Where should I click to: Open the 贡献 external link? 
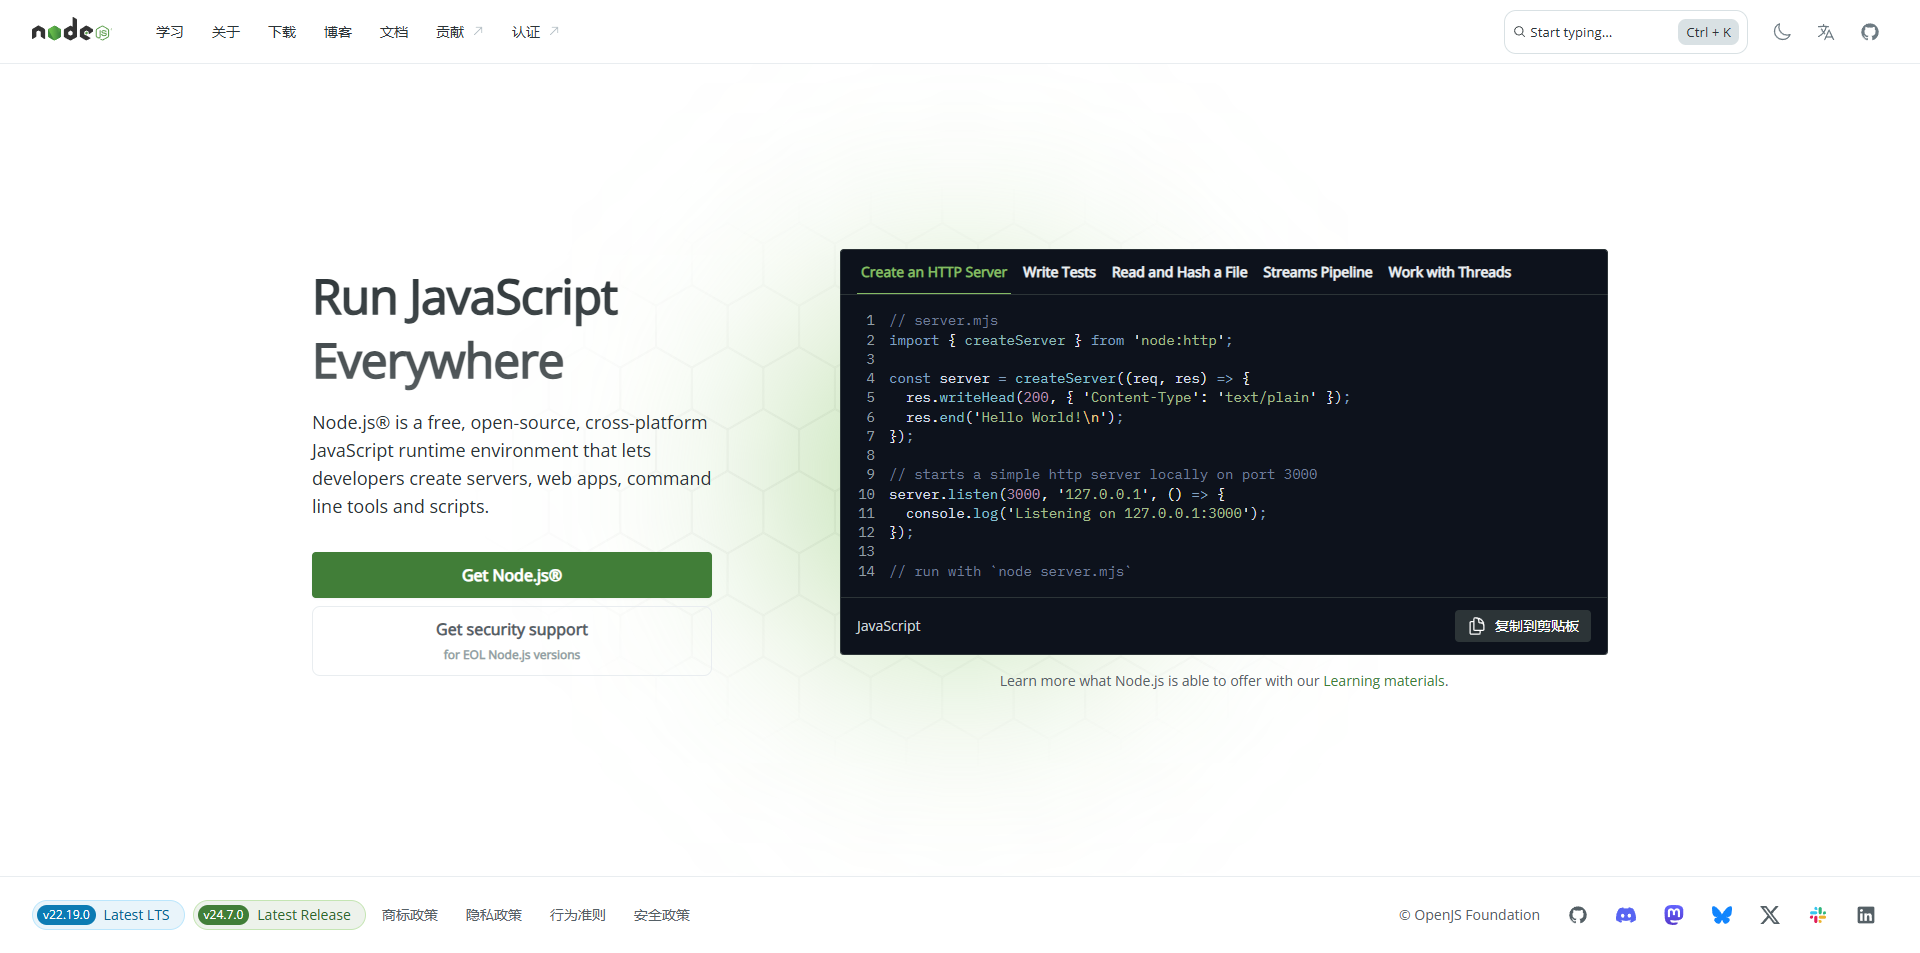point(459,32)
